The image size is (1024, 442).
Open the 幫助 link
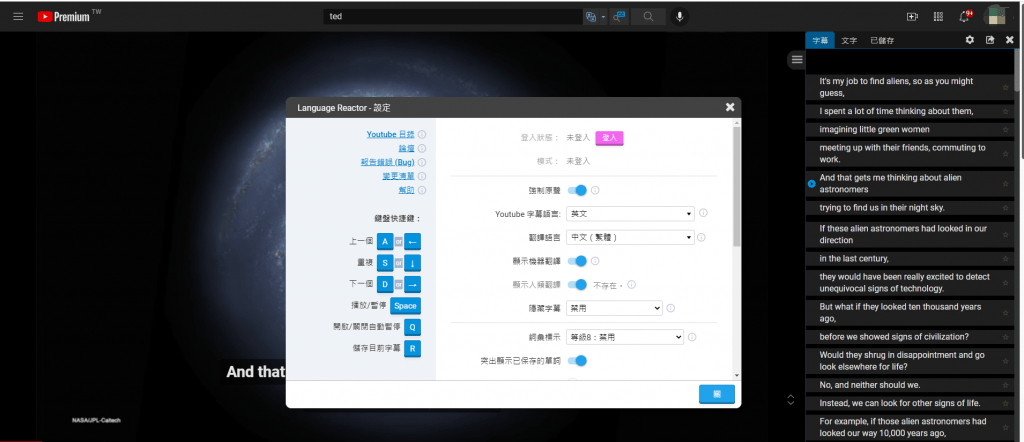407,190
